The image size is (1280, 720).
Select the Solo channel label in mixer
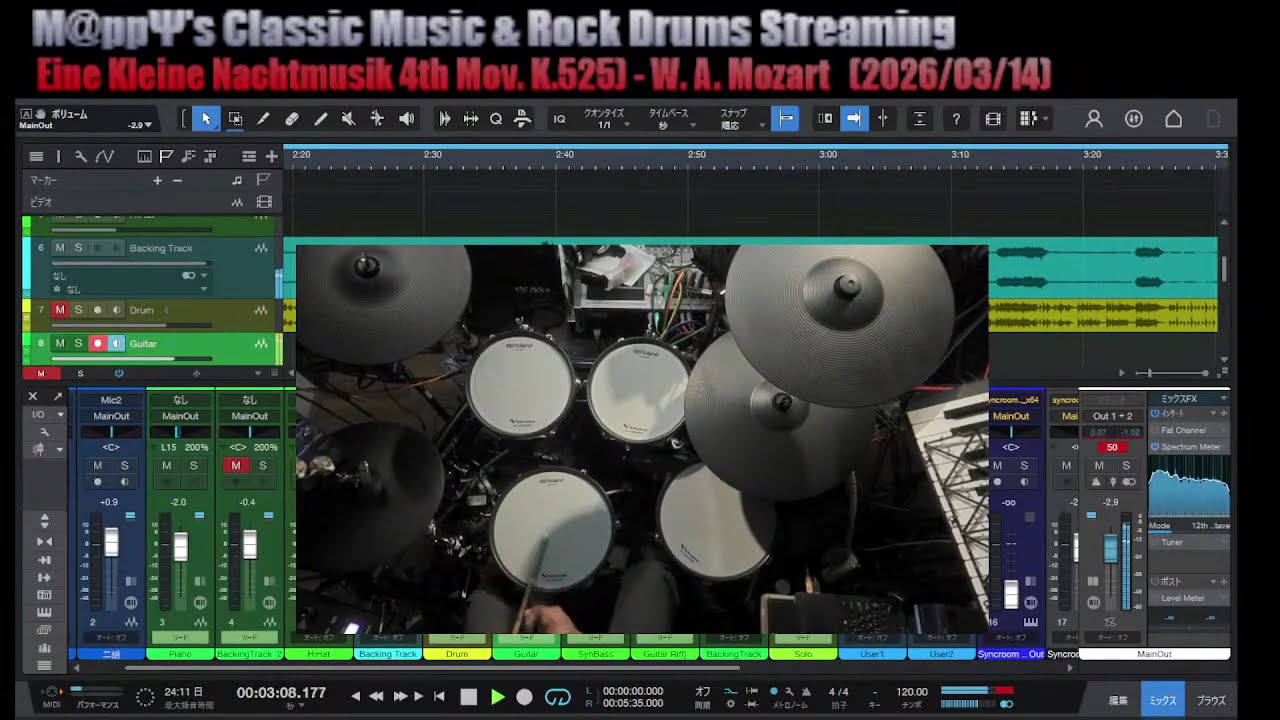click(803, 654)
